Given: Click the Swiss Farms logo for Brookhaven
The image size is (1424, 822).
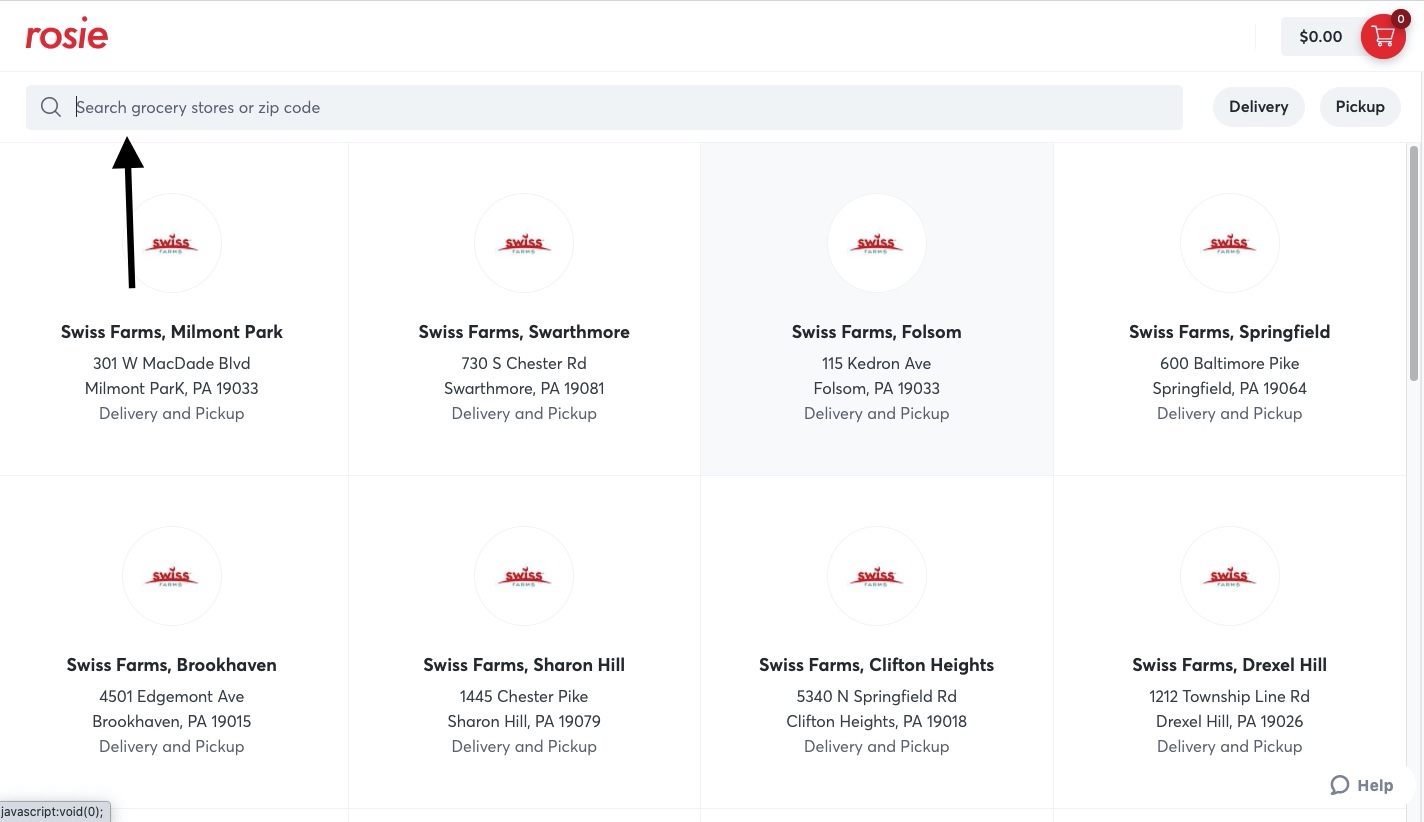Looking at the screenshot, I should [172, 576].
